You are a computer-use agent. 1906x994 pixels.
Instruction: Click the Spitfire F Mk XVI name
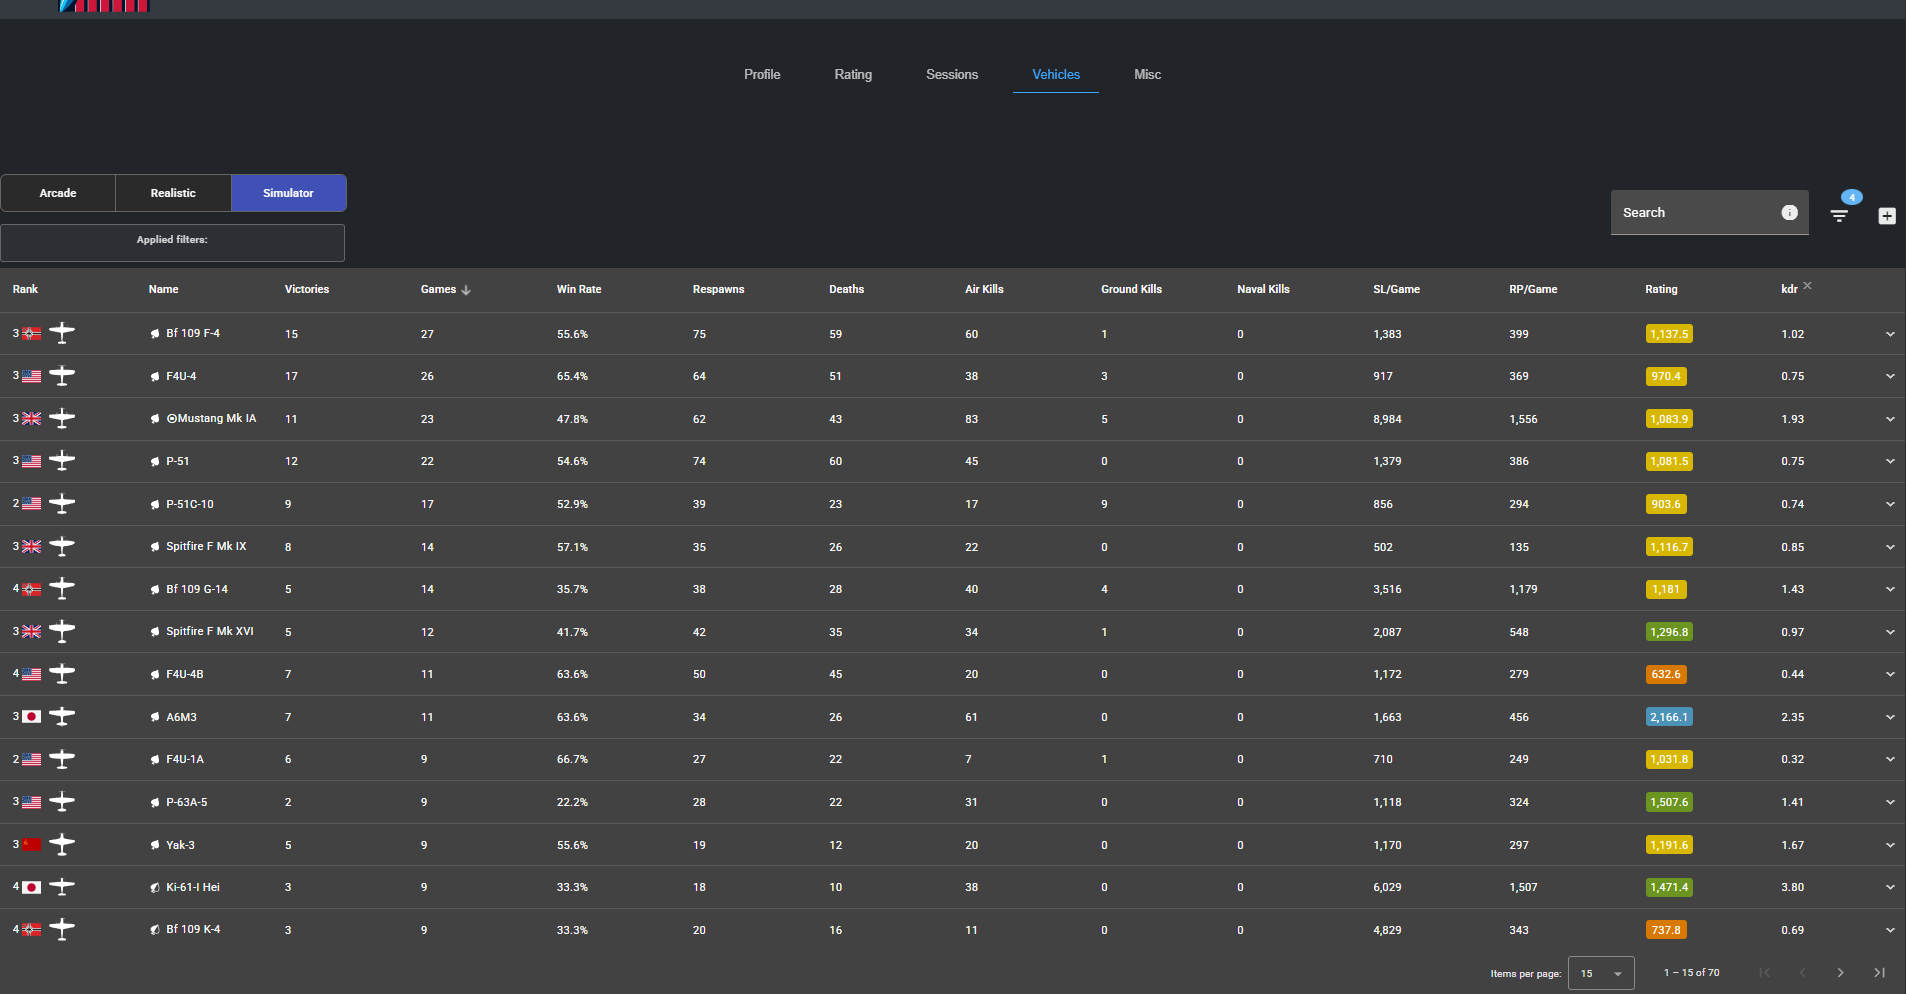[210, 632]
